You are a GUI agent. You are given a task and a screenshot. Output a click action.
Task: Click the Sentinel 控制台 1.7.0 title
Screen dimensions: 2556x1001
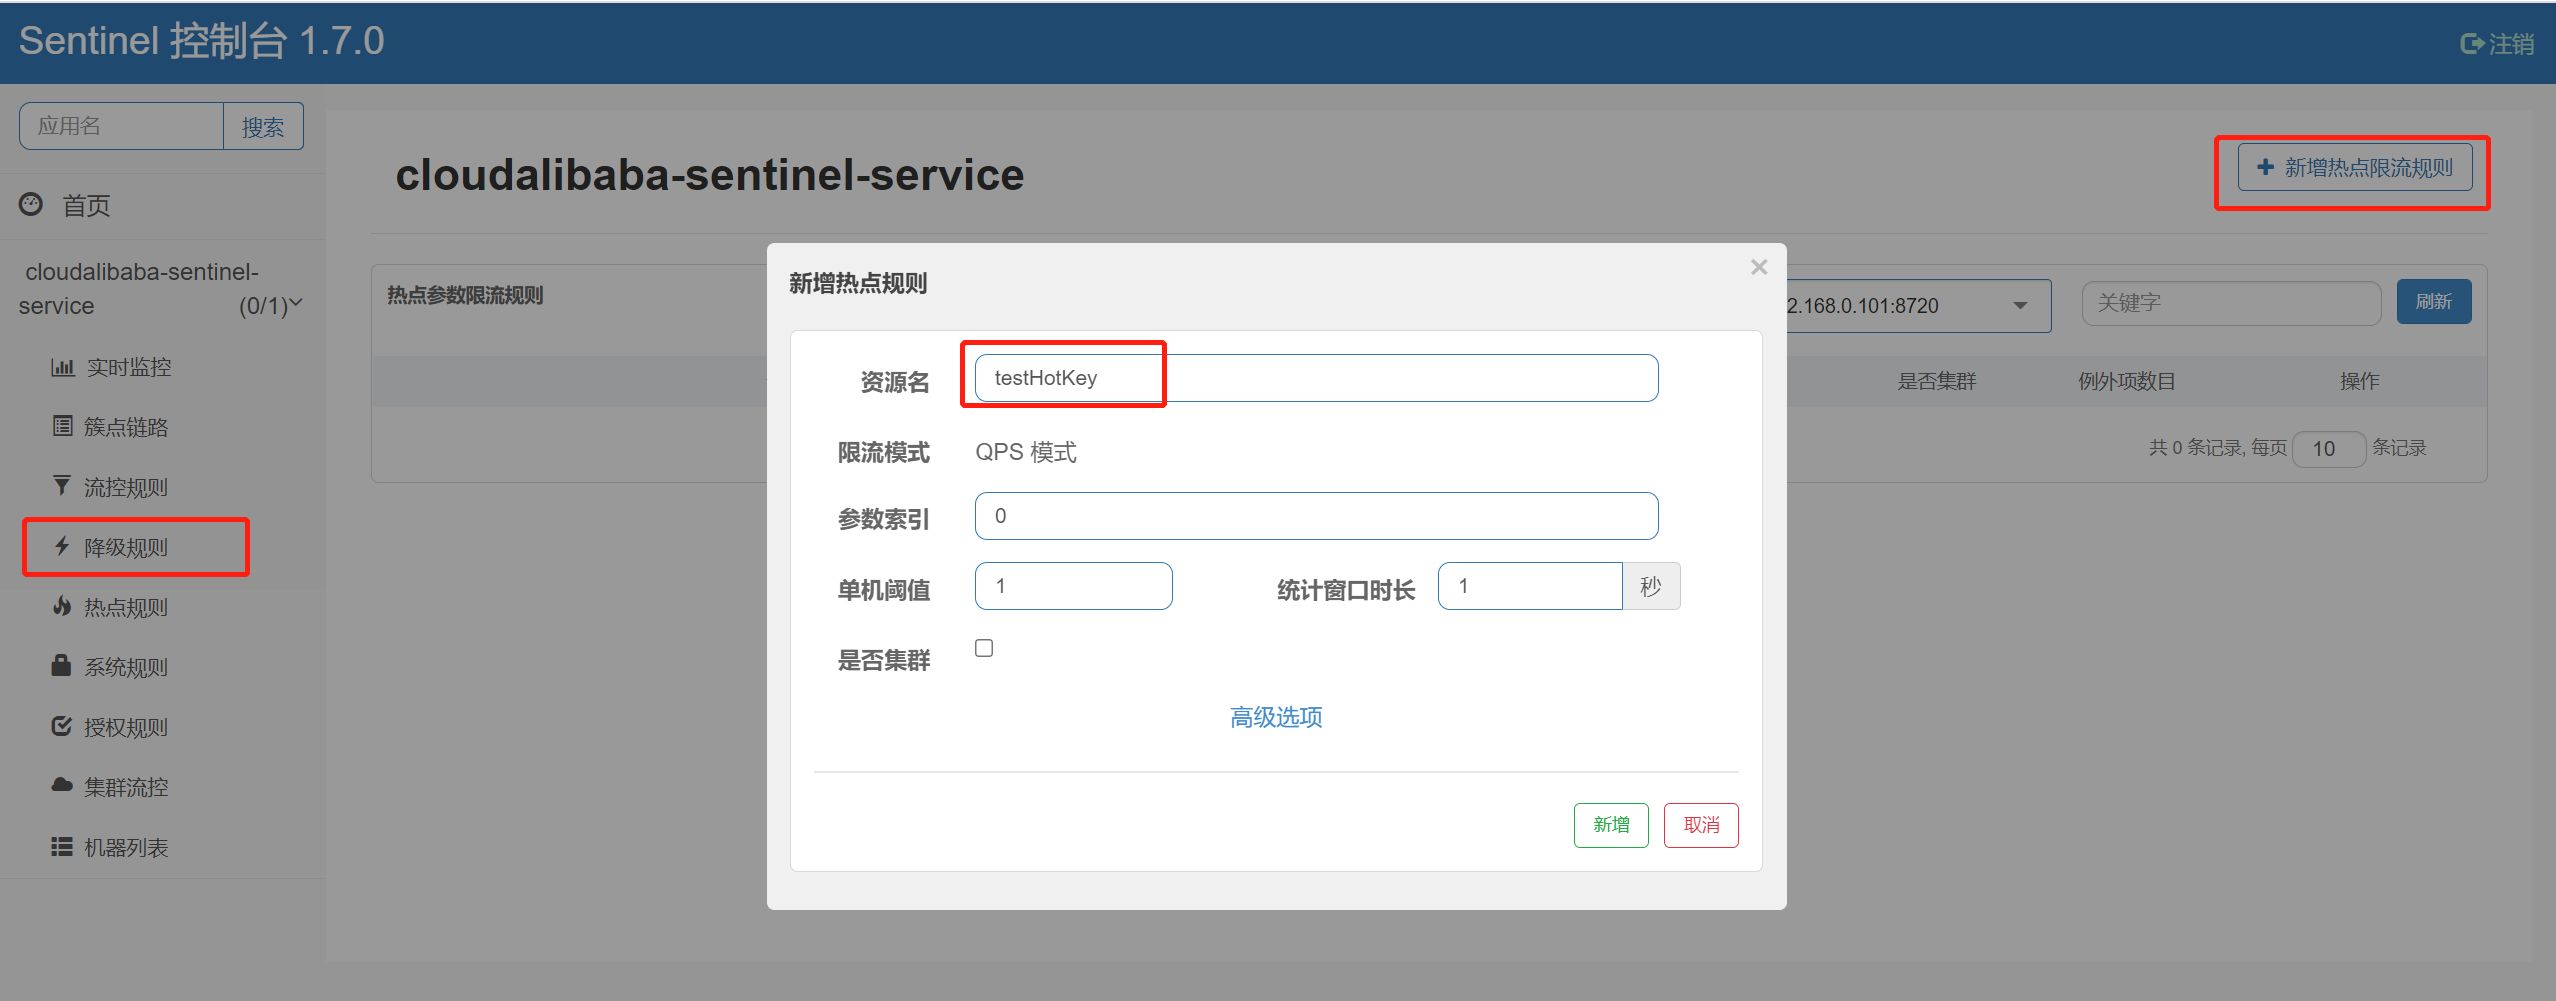(x=201, y=41)
